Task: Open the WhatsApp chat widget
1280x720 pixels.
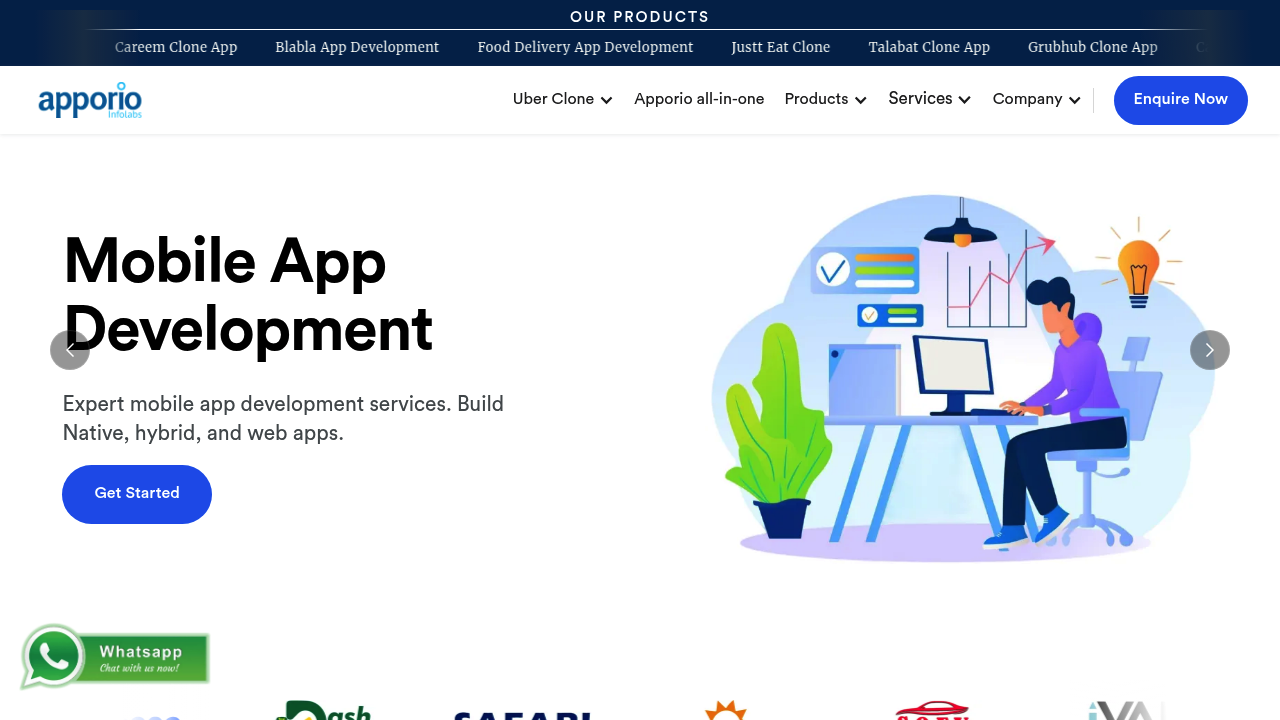Action: click(x=115, y=658)
